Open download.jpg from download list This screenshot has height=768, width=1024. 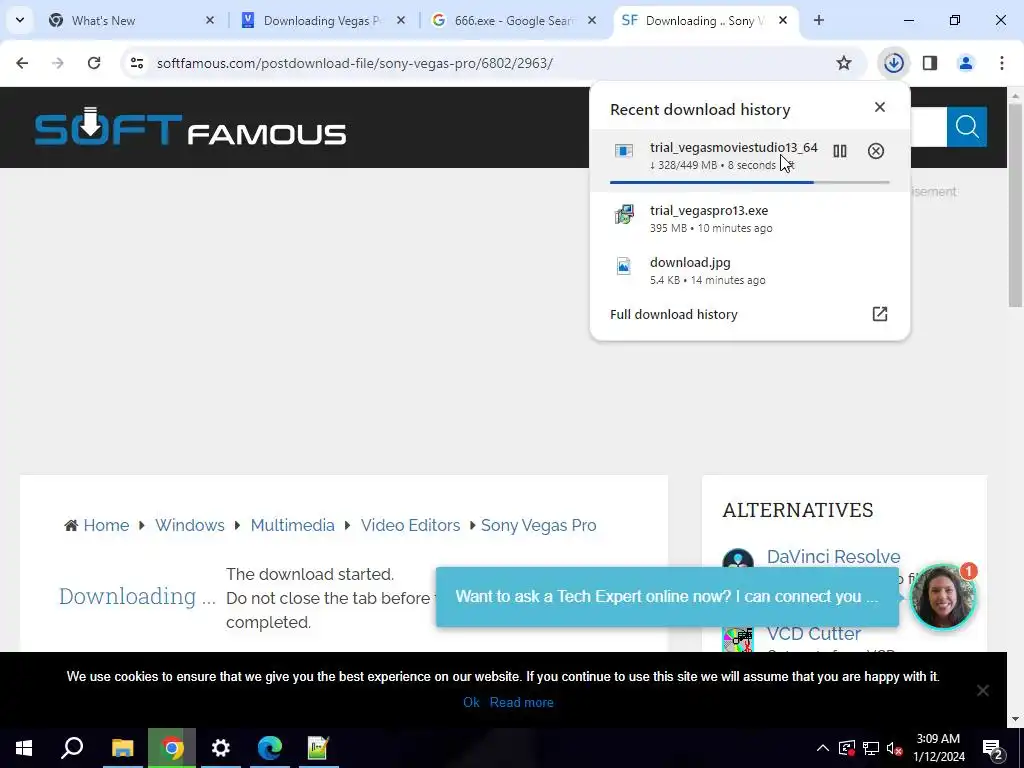point(749,270)
